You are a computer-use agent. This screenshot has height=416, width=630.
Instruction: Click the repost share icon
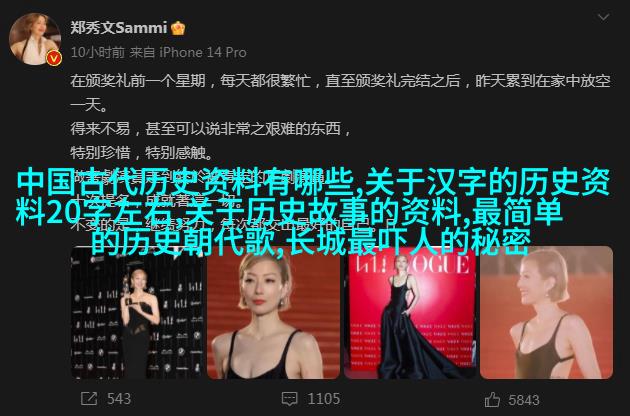89,399
